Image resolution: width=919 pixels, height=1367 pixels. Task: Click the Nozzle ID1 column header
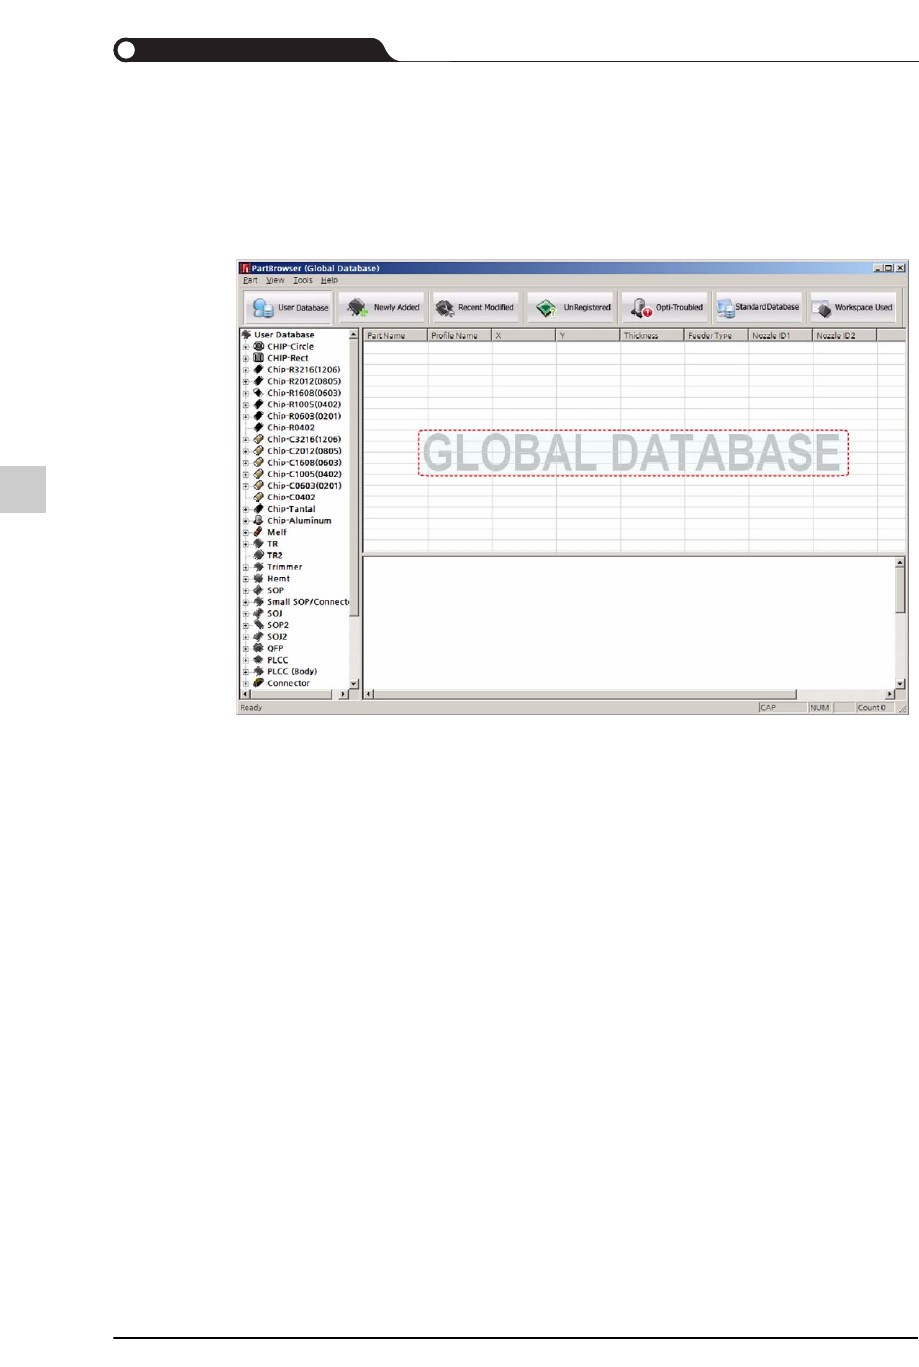(x=780, y=336)
